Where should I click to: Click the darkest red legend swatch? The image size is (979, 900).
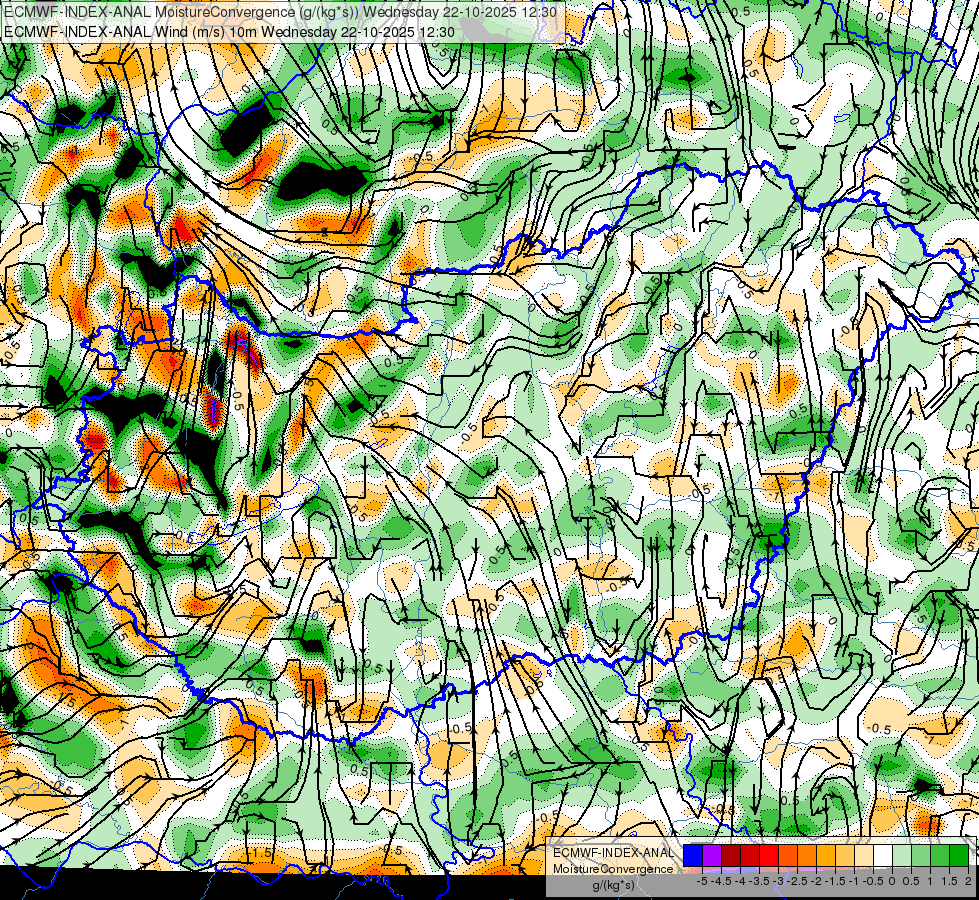[731, 855]
